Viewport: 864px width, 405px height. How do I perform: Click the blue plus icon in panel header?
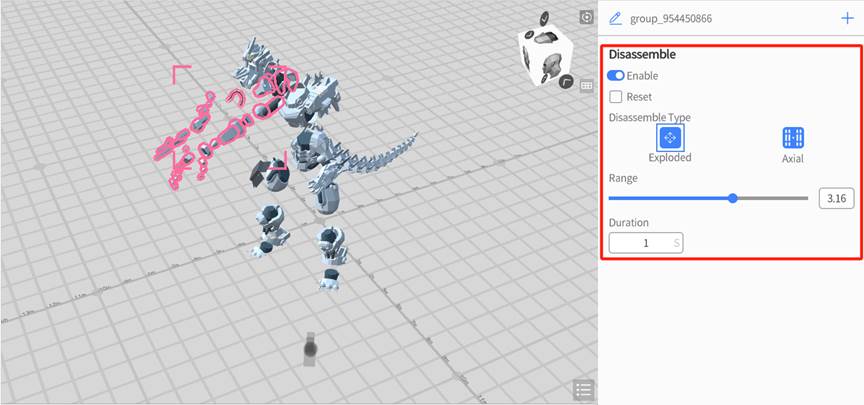coord(847,18)
